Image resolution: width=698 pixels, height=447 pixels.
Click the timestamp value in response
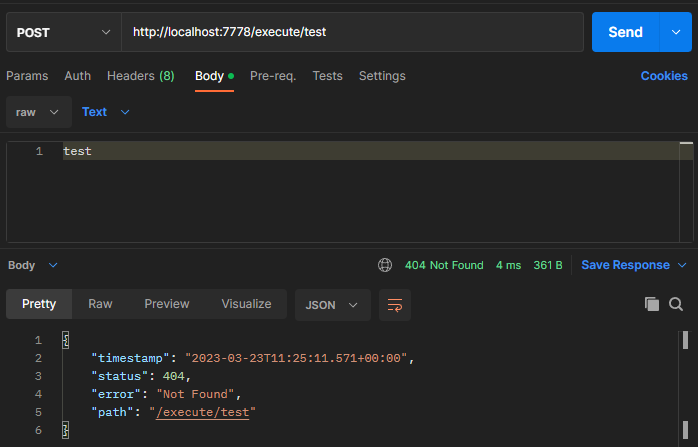click(x=296, y=358)
